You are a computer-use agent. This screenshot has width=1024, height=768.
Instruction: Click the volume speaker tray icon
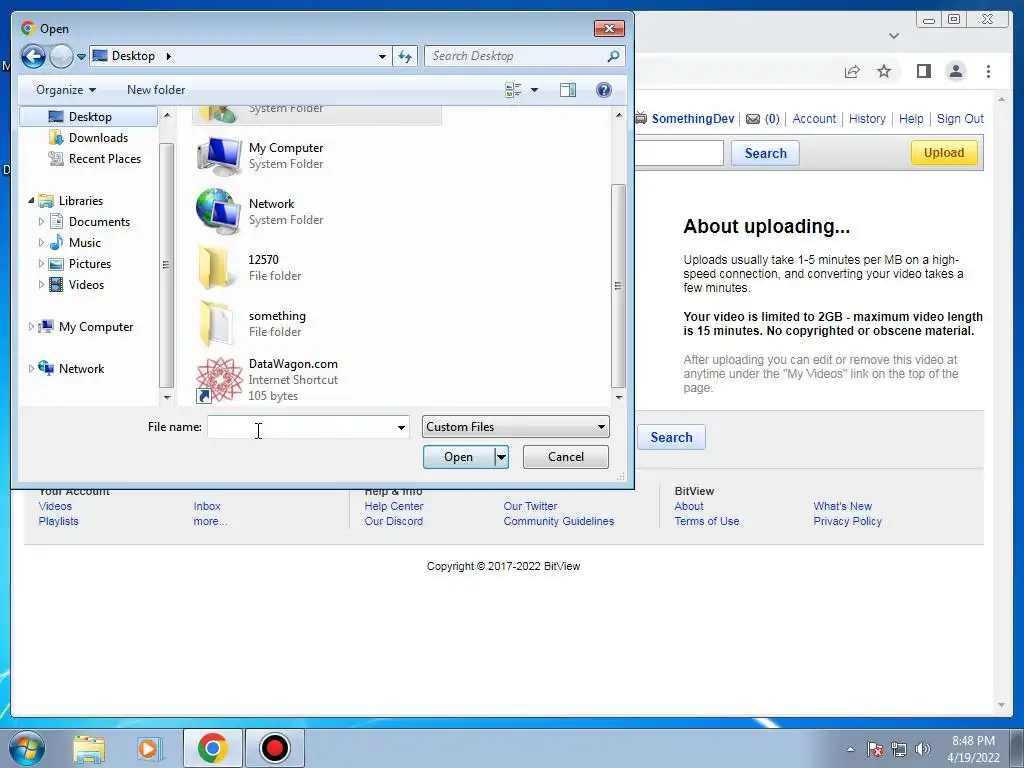click(923, 749)
